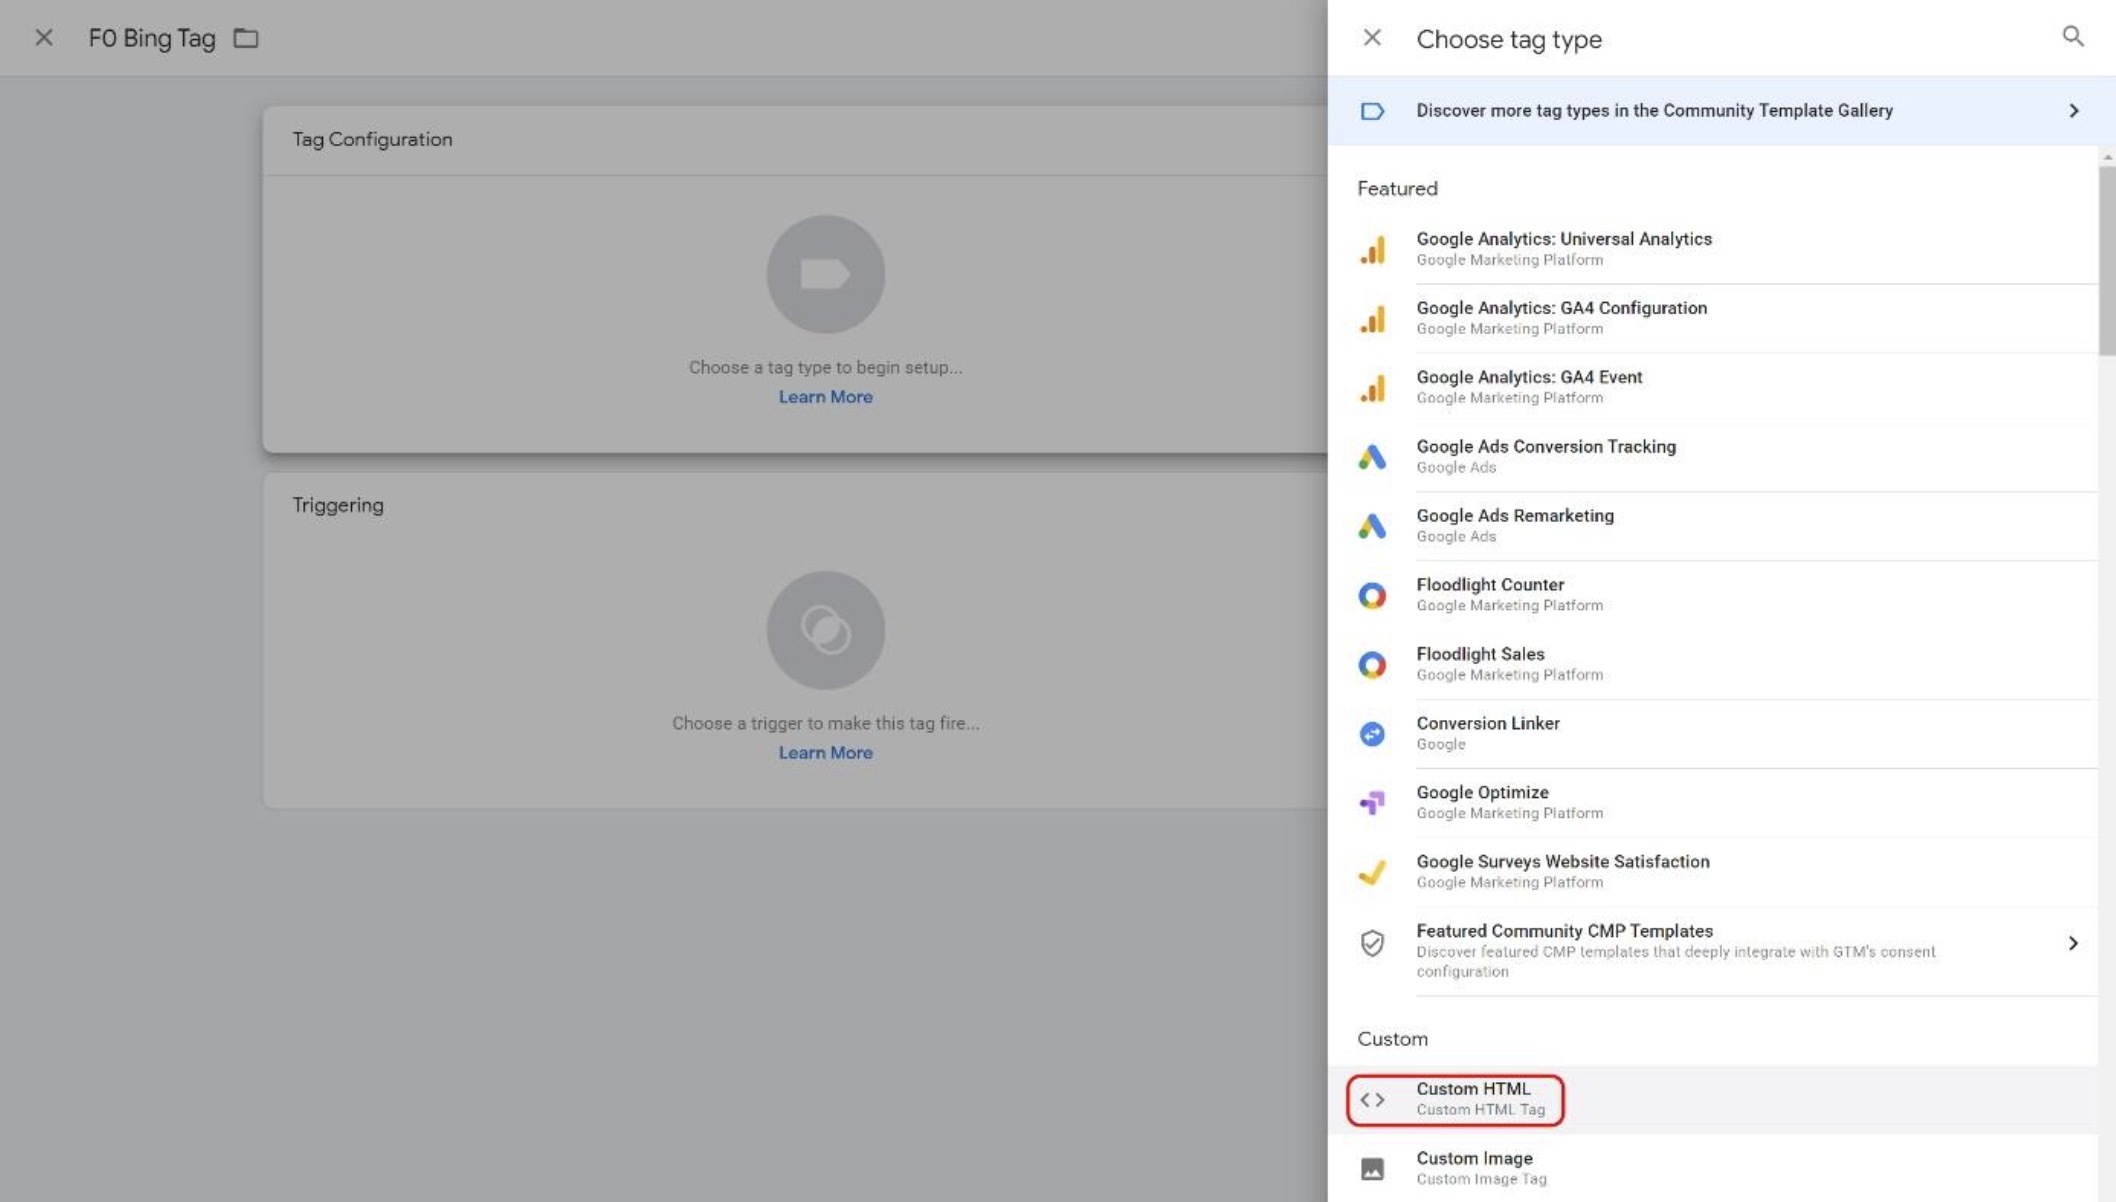Scroll down to view Custom Image tag
2116x1202 pixels.
(x=1474, y=1167)
